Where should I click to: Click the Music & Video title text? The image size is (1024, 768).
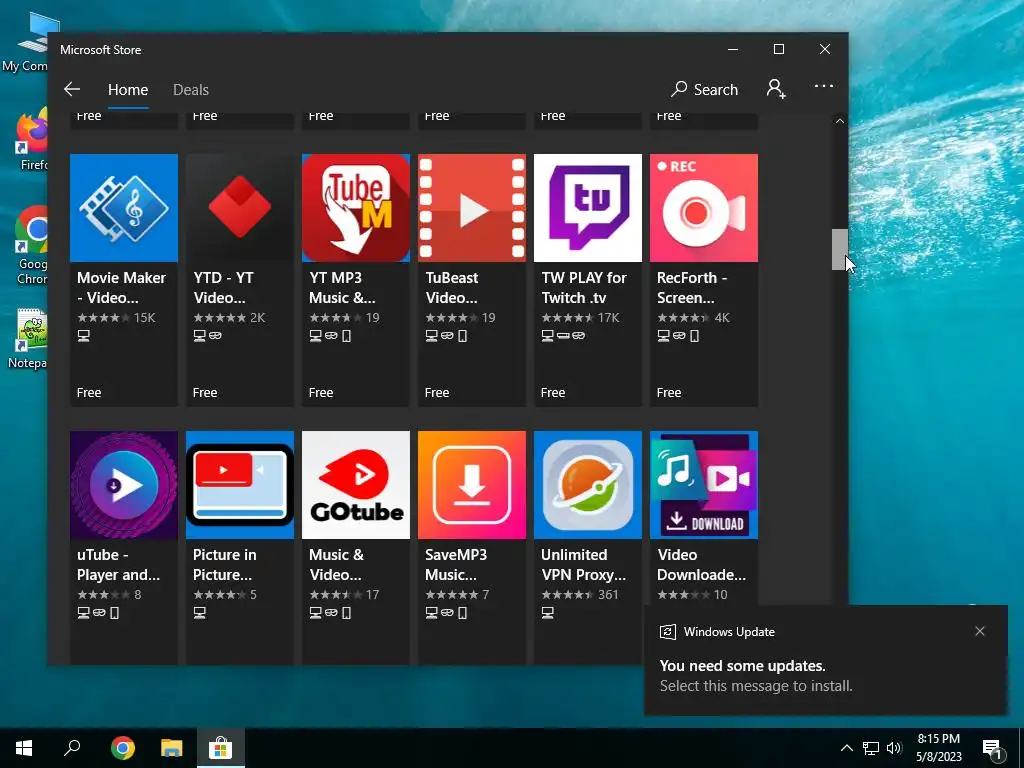[x=336, y=564]
